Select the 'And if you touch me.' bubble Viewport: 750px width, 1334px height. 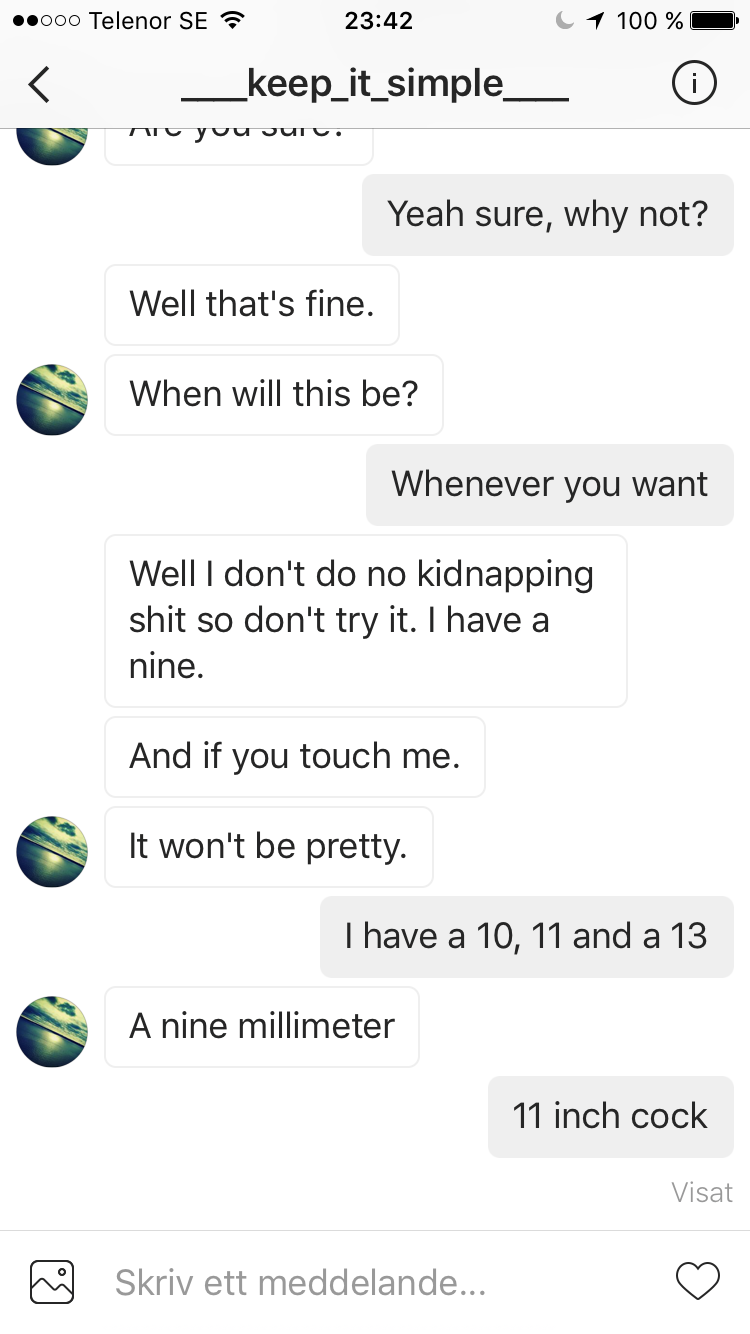tap(295, 757)
